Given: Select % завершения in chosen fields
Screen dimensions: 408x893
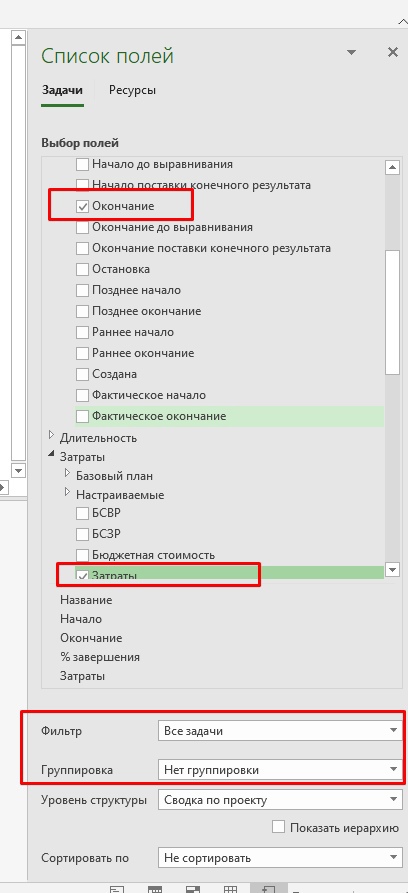Looking at the screenshot, I should [100, 657].
